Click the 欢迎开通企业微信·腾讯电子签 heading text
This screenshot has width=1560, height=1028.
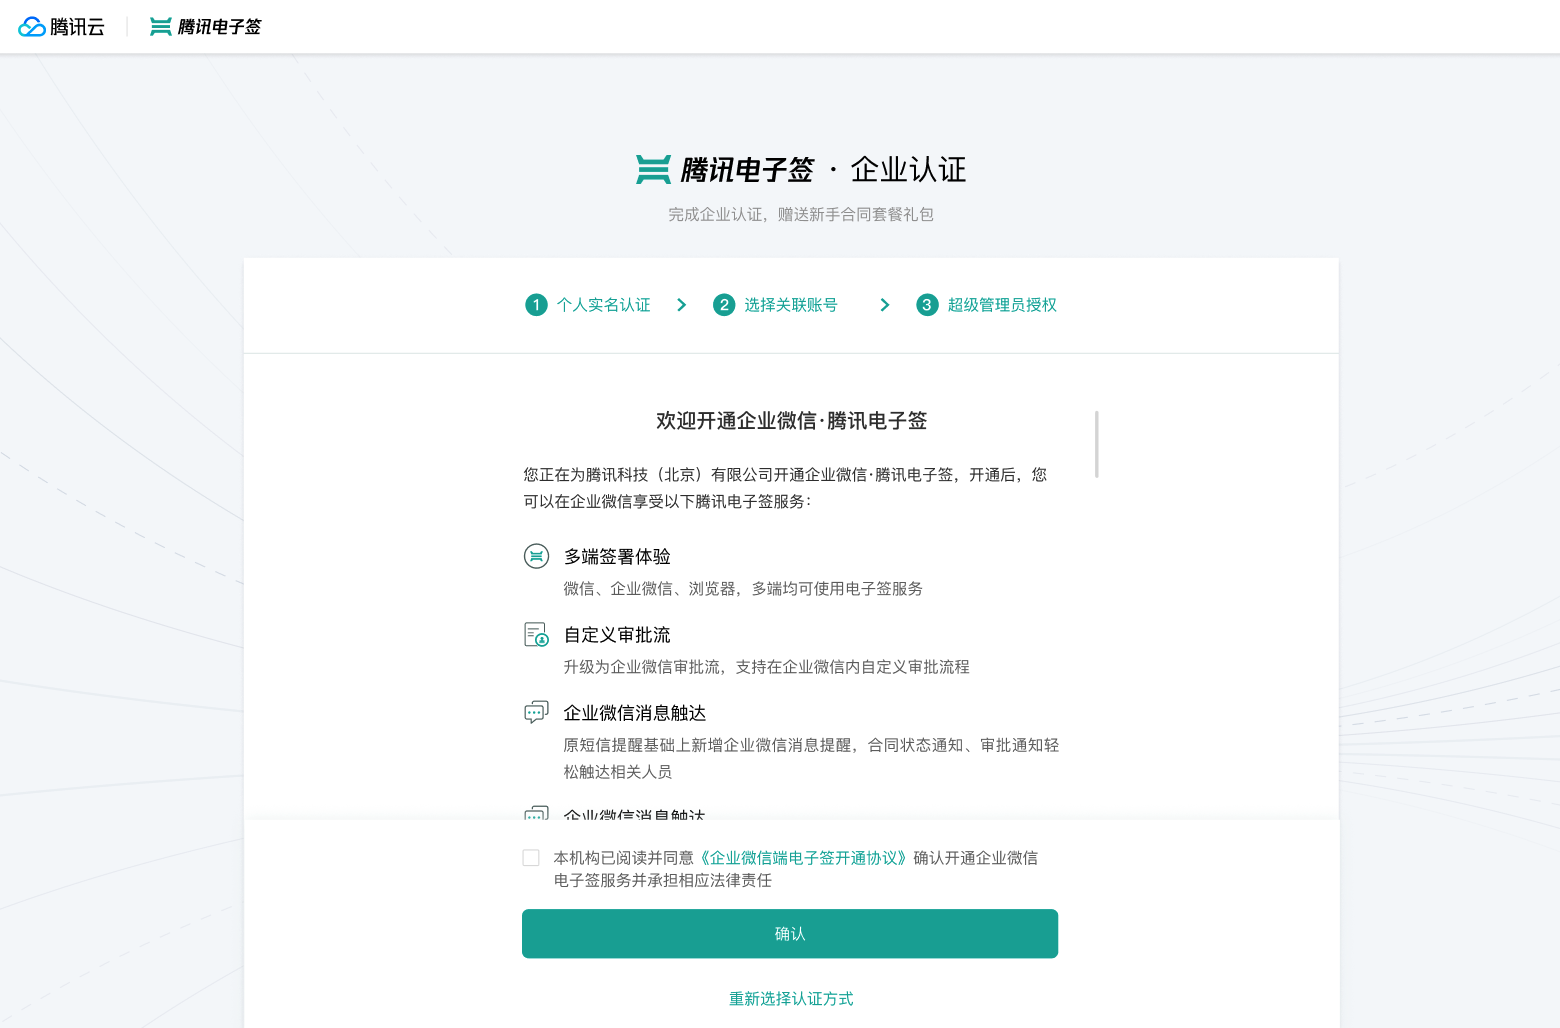(x=790, y=421)
